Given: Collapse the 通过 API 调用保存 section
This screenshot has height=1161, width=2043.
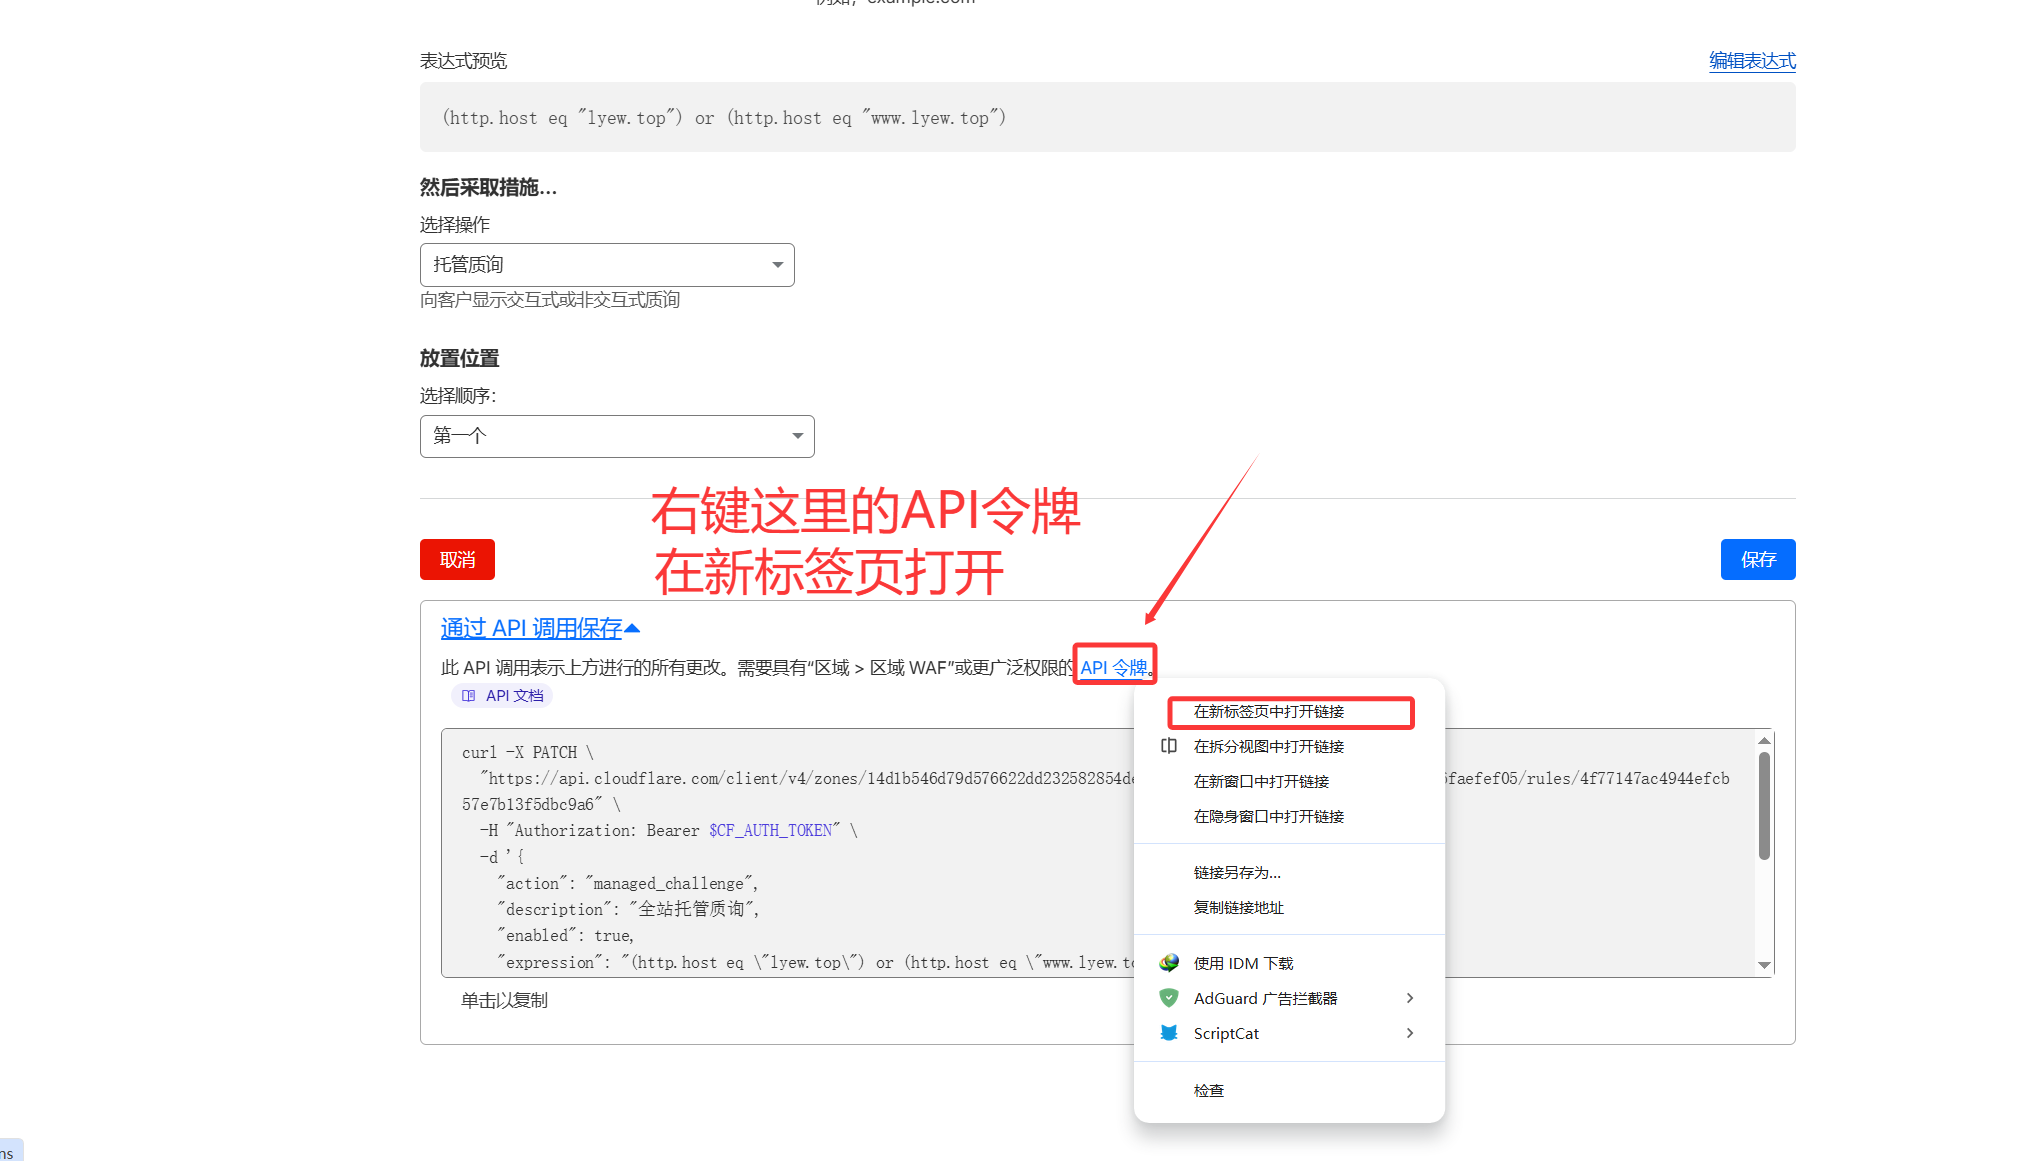Looking at the screenshot, I should [x=540, y=628].
